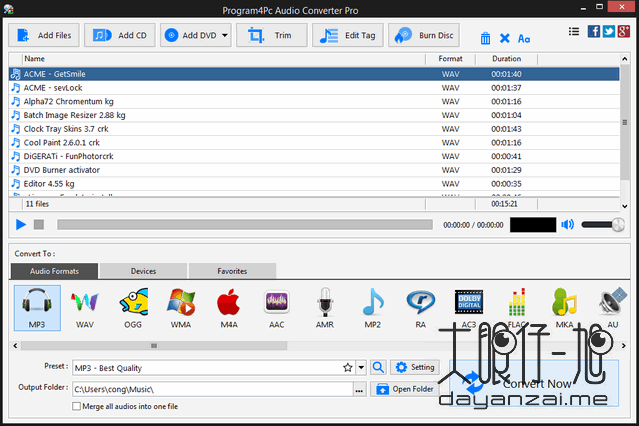Image resolution: width=639 pixels, height=426 pixels.
Task: Select Clock Tray Skins 3.7 crk row
Action: tap(314, 129)
